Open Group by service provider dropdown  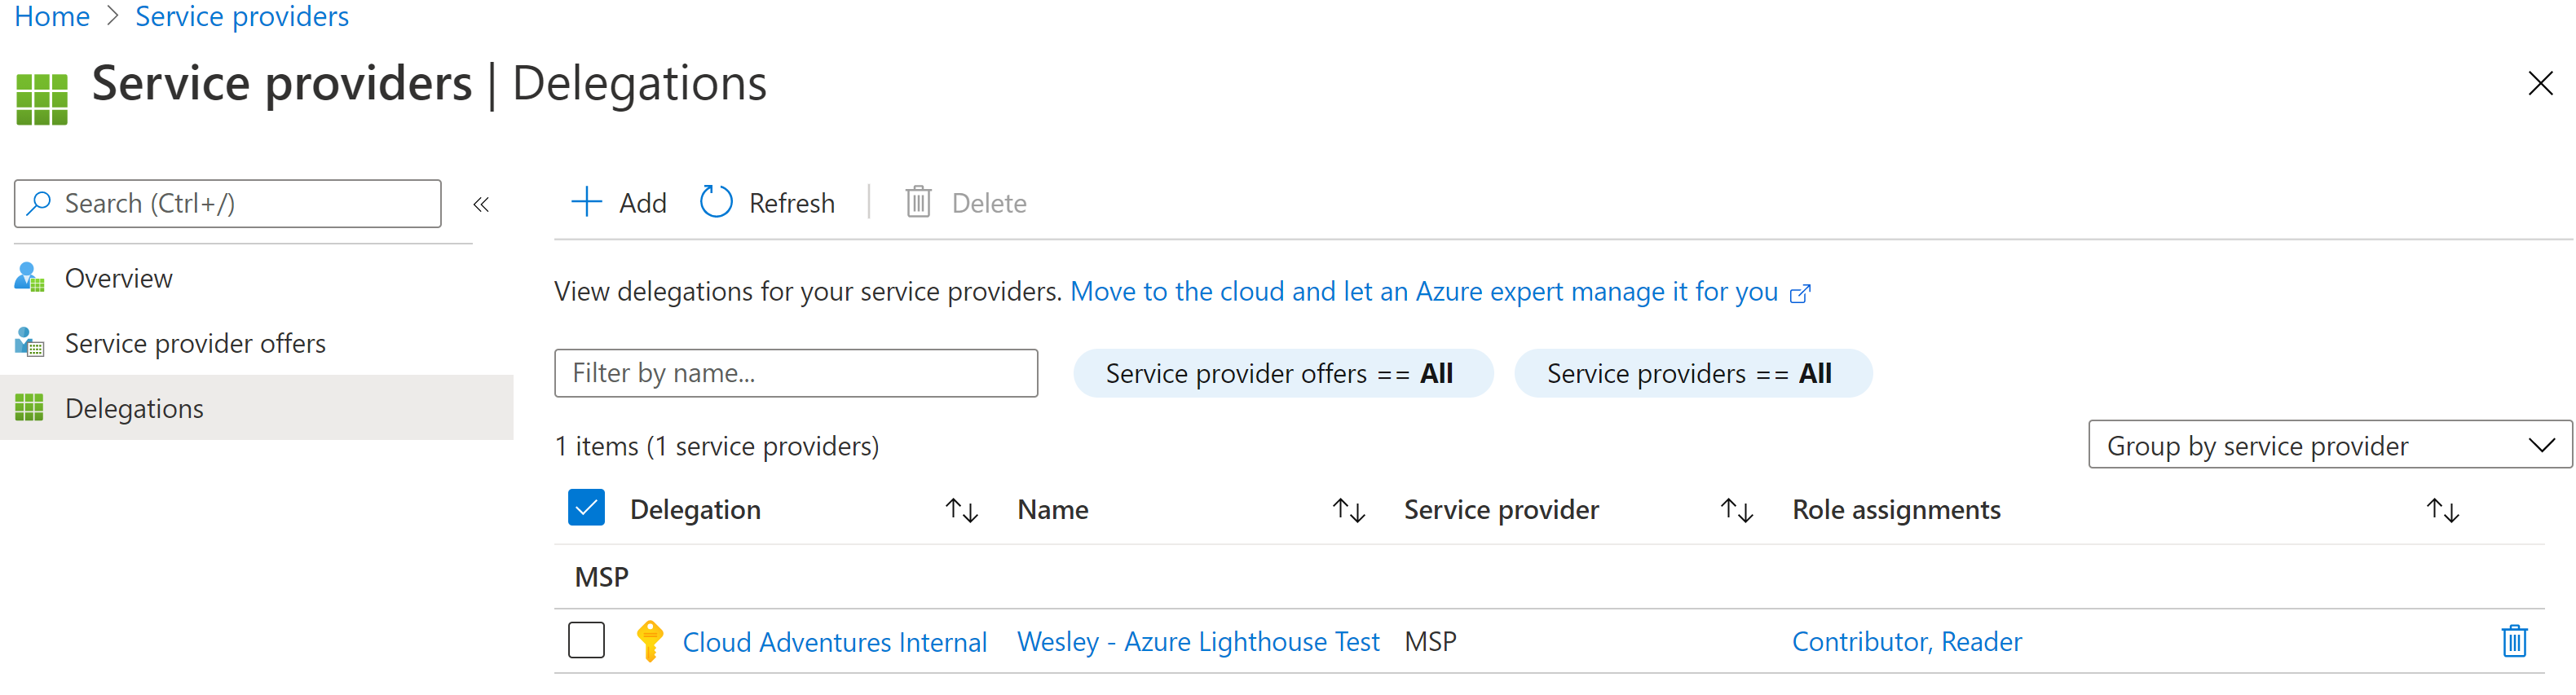(x=2330, y=445)
